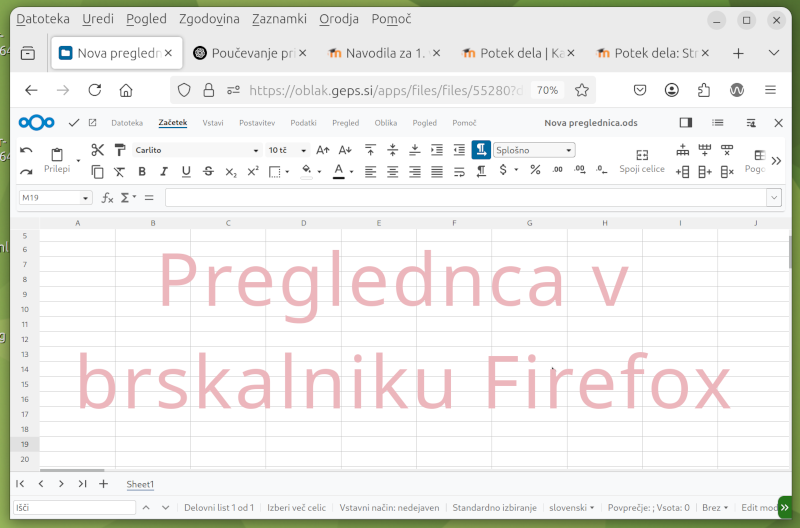Toggle strikethrough formatting

pos(208,172)
